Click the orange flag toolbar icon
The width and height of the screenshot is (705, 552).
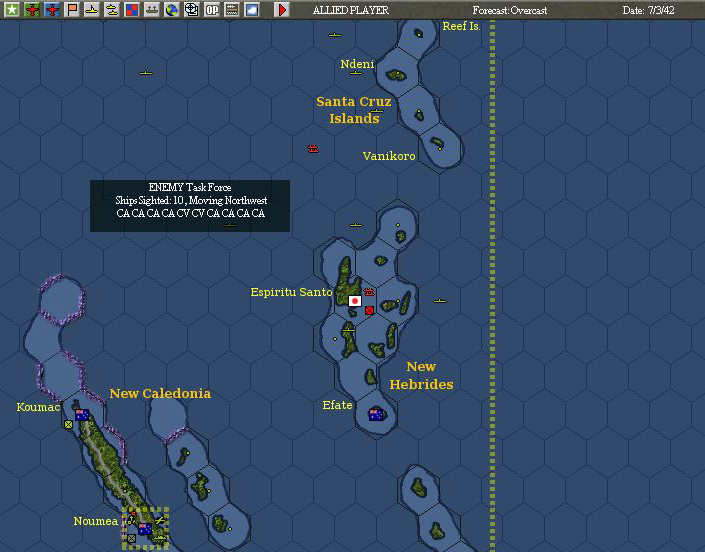72,9
